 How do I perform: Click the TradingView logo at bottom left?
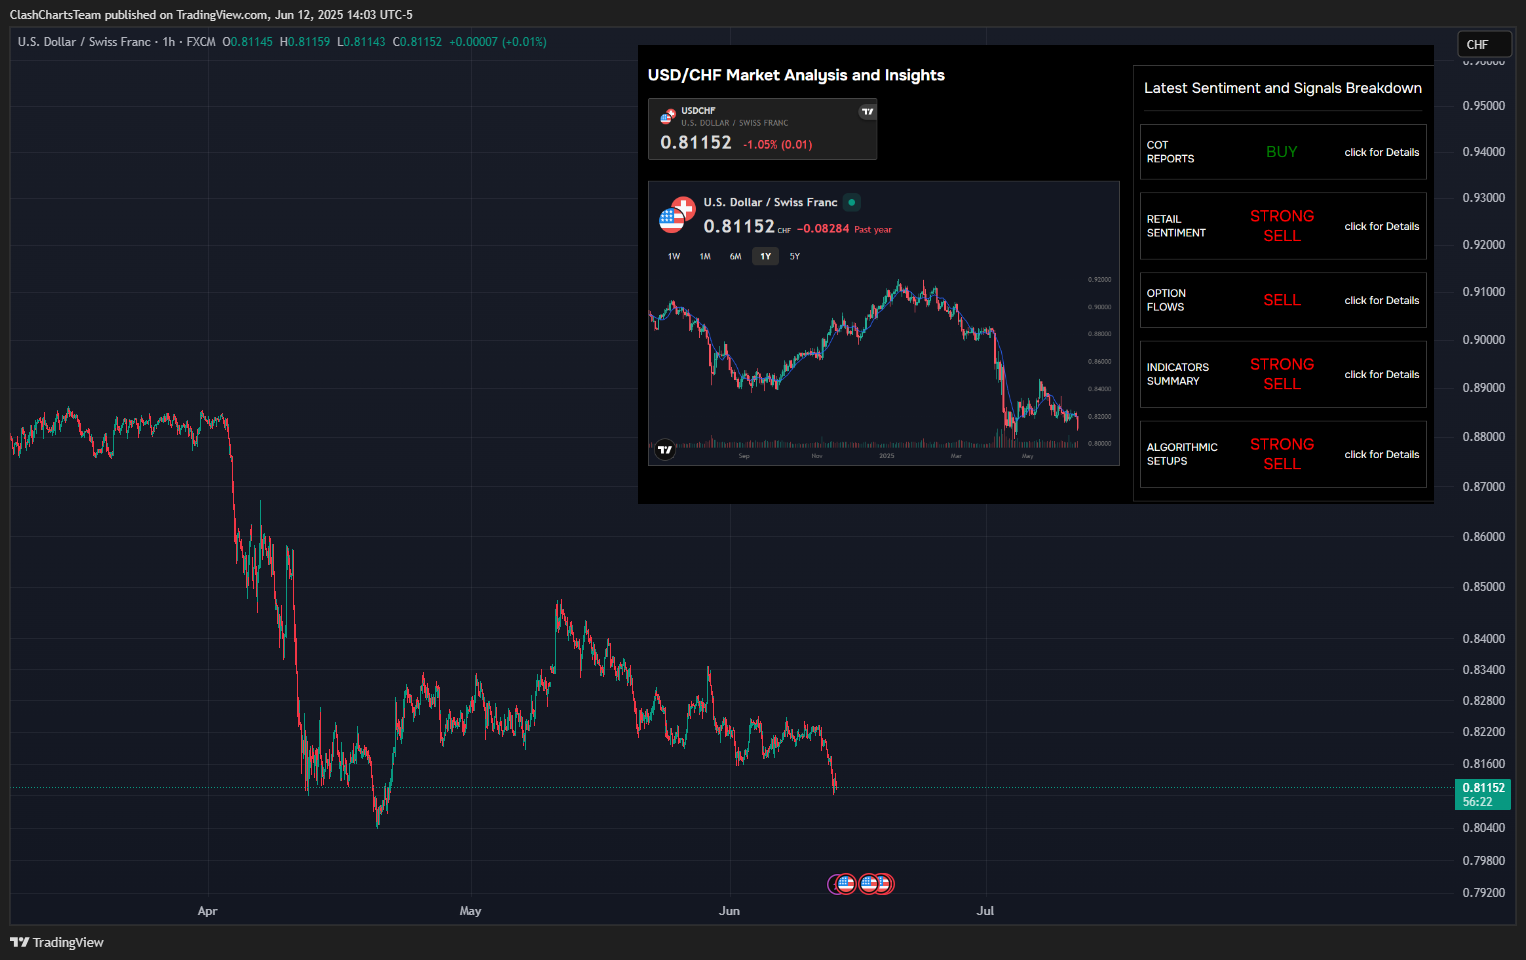click(57, 942)
